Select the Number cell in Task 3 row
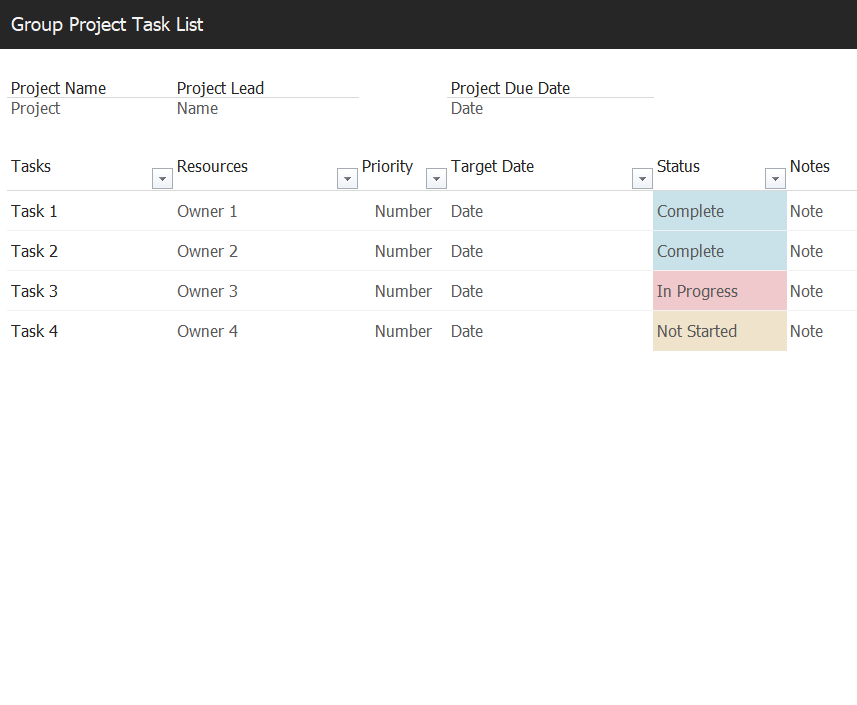The width and height of the screenshot is (857, 705). [403, 291]
